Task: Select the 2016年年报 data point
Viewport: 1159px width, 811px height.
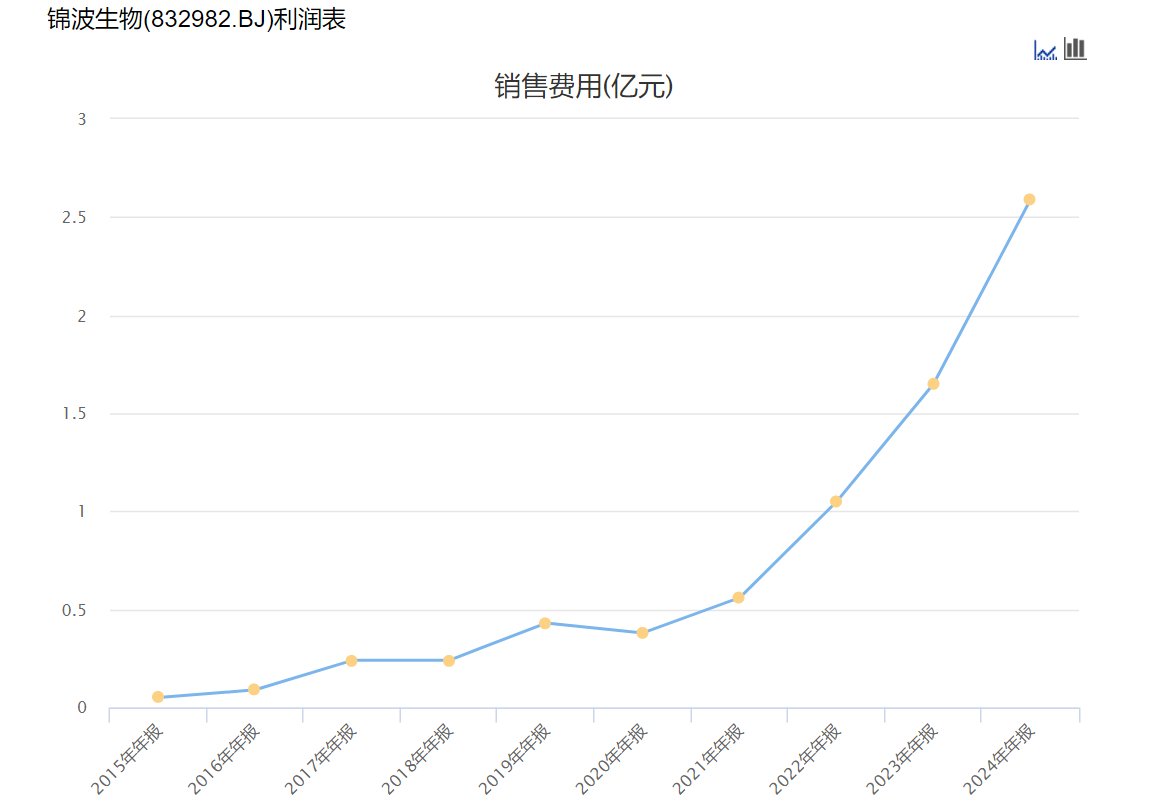Action: pyautogui.click(x=254, y=689)
